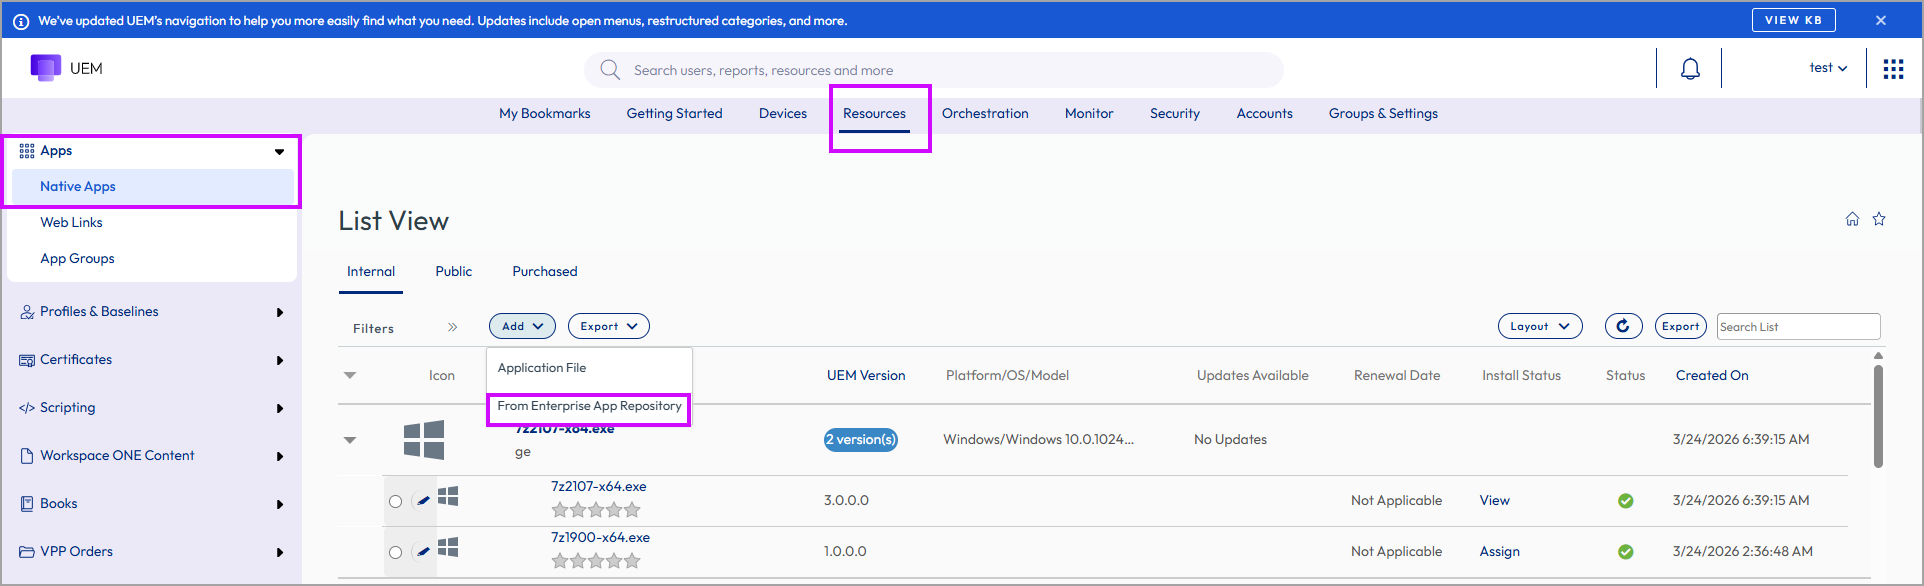
Task: Click the search magnifier icon
Action: click(610, 69)
